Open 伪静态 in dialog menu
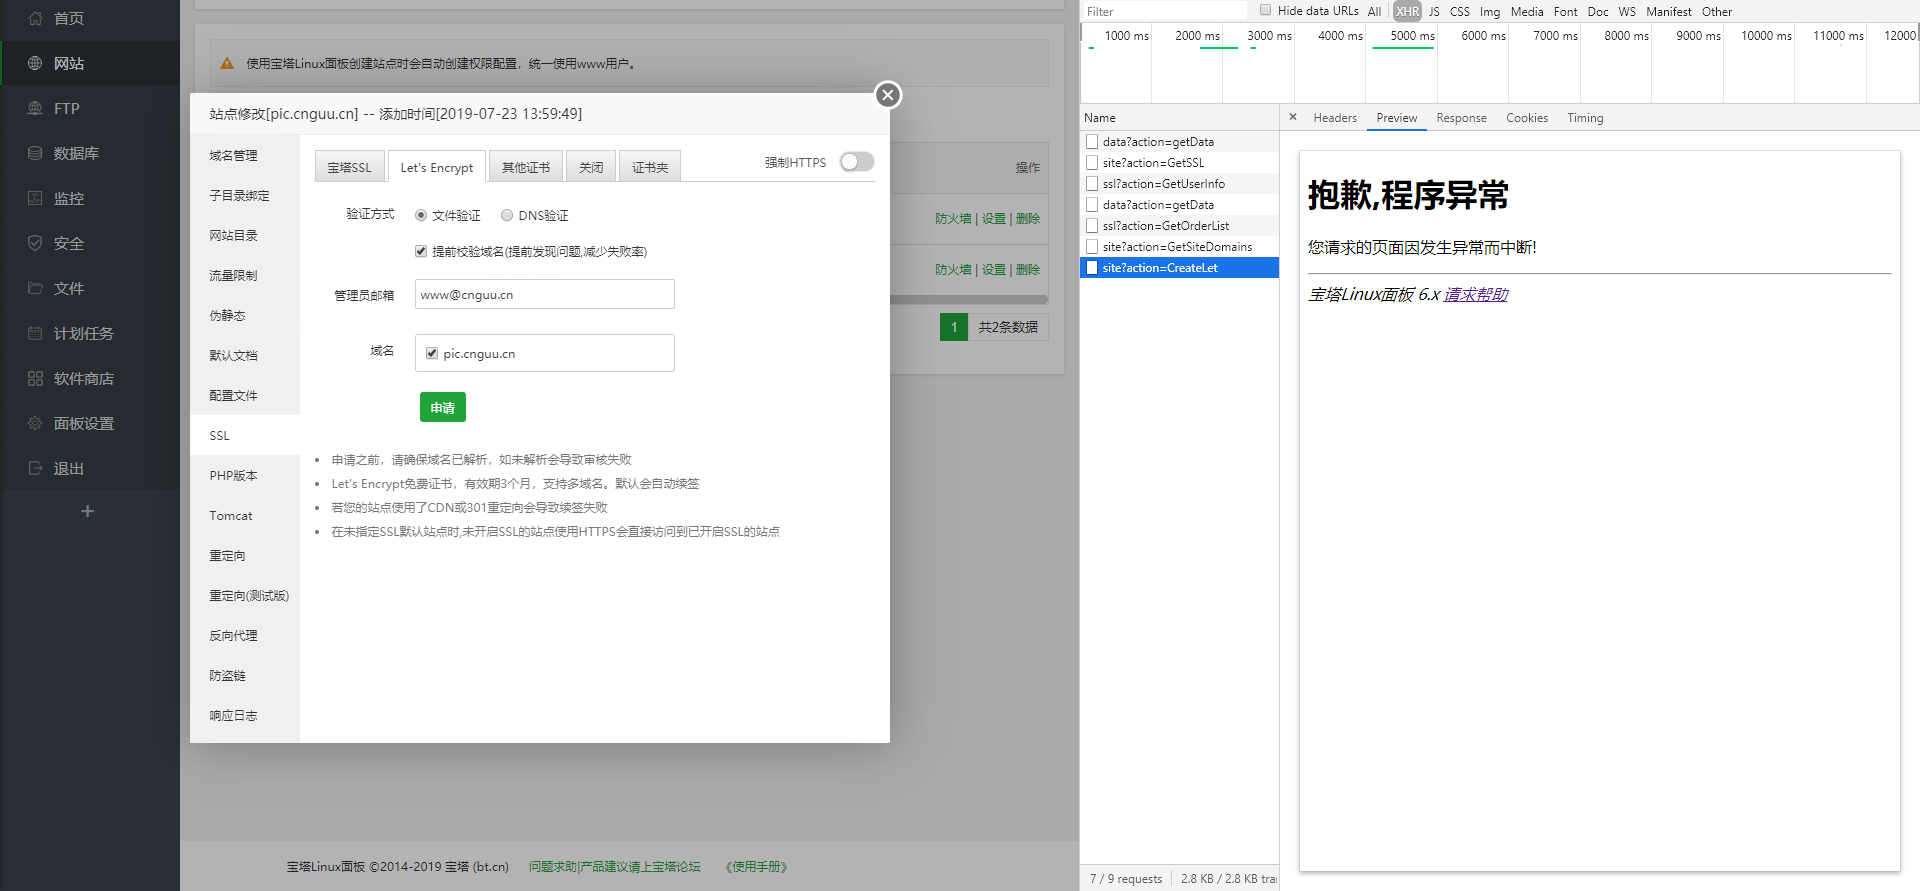 [x=245, y=315]
